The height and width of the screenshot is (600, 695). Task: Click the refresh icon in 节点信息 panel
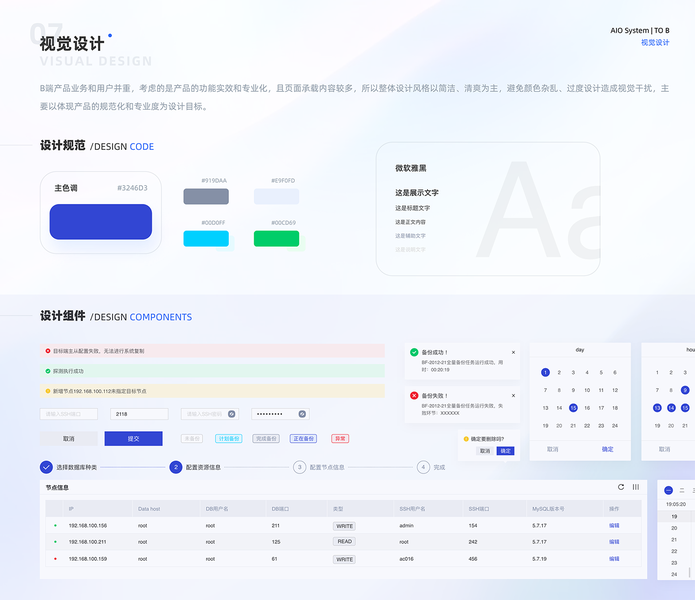(x=621, y=487)
